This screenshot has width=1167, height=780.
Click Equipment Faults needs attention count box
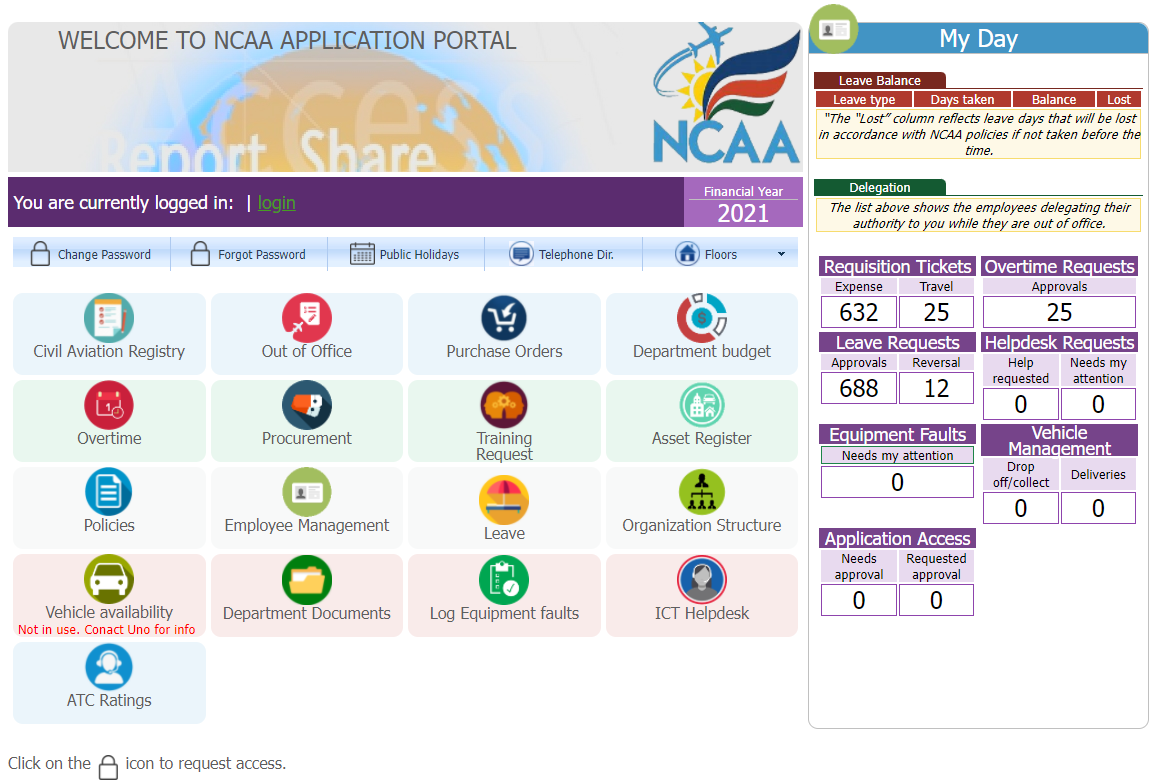click(x=898, y=482)
